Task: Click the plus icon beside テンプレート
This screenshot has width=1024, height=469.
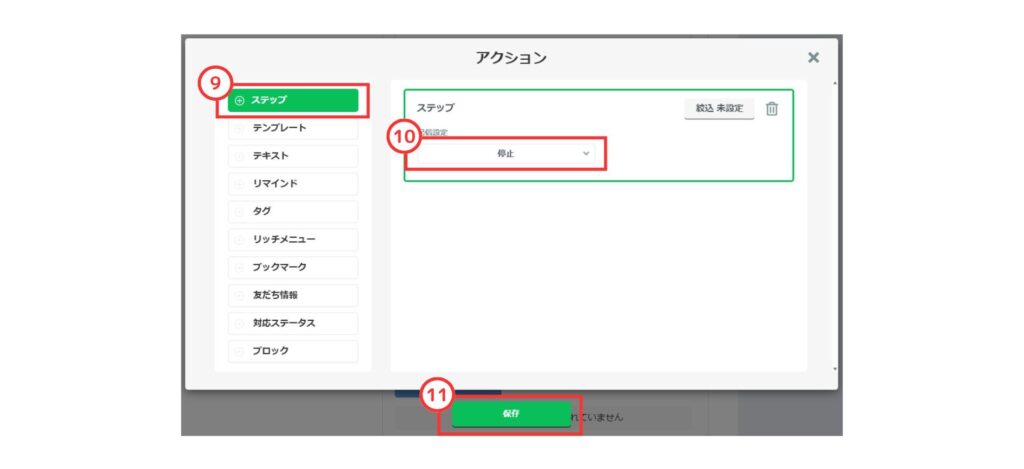Action: pyautogui.click(x=239, y=128)
